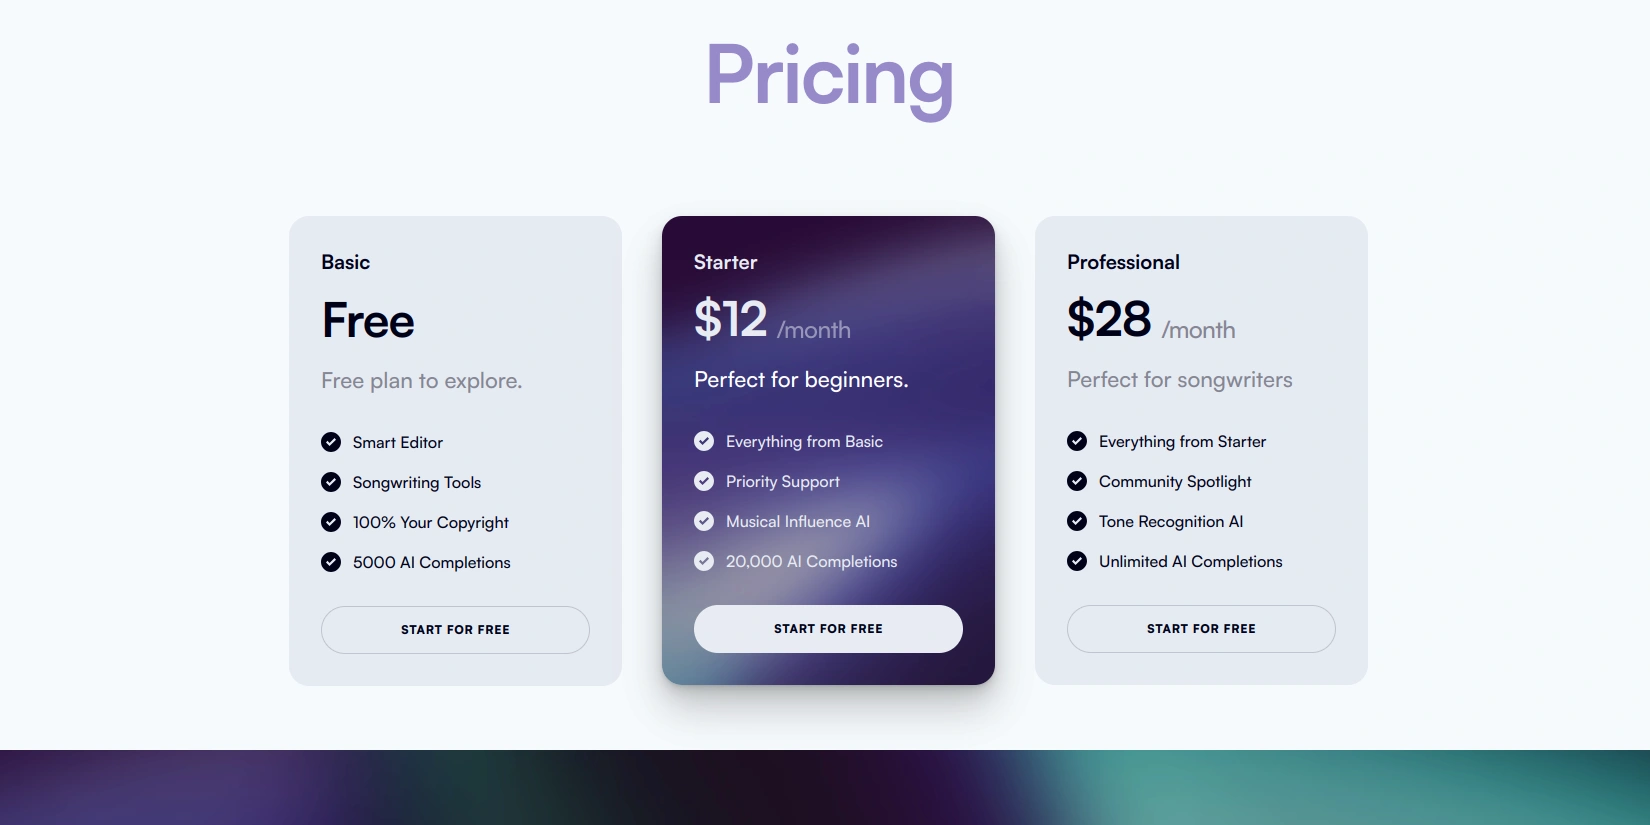Click the Everything from Starter checkmark icon
Screen dimensions: 1650x825
point(1077,441)
